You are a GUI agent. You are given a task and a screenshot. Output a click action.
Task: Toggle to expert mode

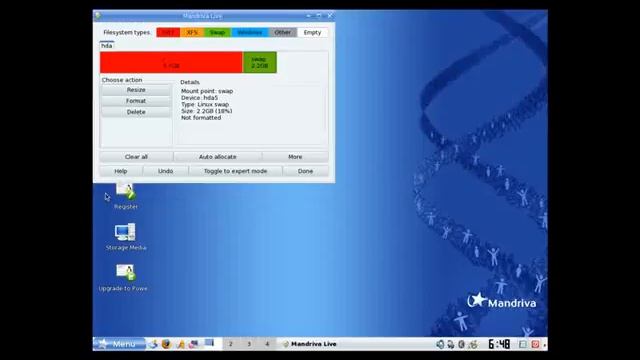pyautogui.click(x=236, y=171)
